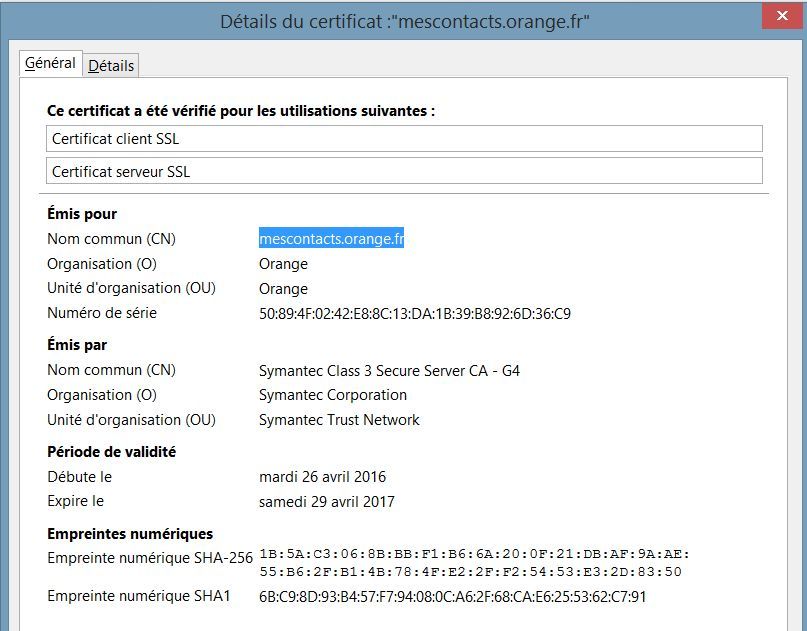Switch to the Détails tab
Screen dimensions: 807x631
pos(110,66)
